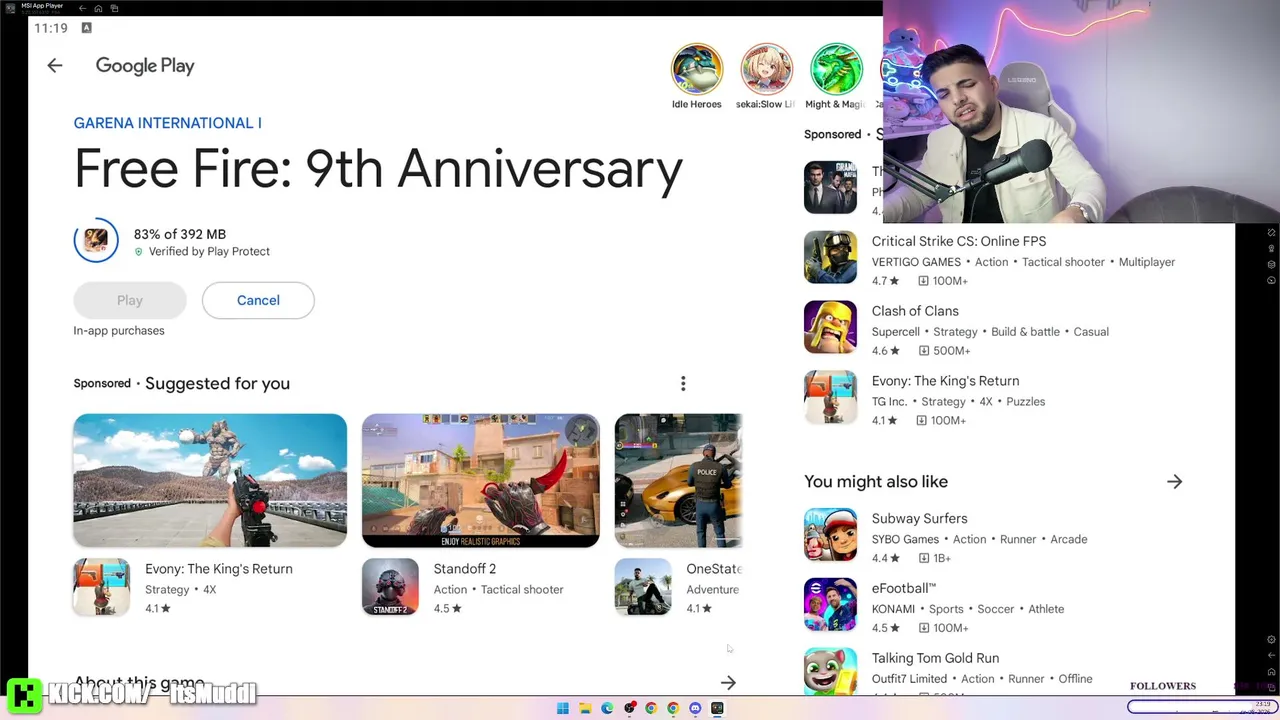This screenshot has height=720, width=1280.
Task: Click the 83% of 392 MB progress text
Action: [180, 234]
